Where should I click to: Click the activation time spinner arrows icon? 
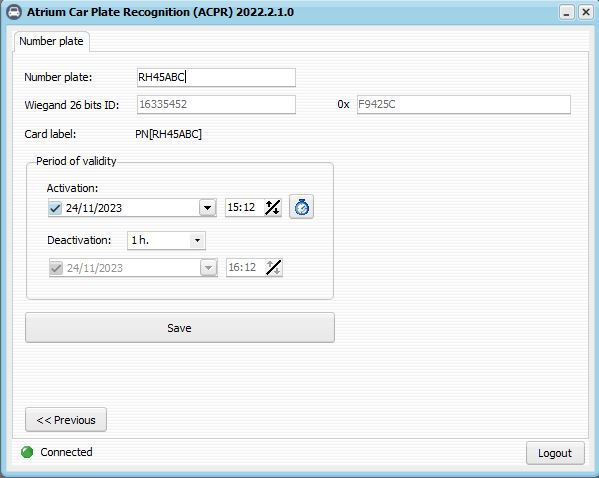tap(273, 207)
